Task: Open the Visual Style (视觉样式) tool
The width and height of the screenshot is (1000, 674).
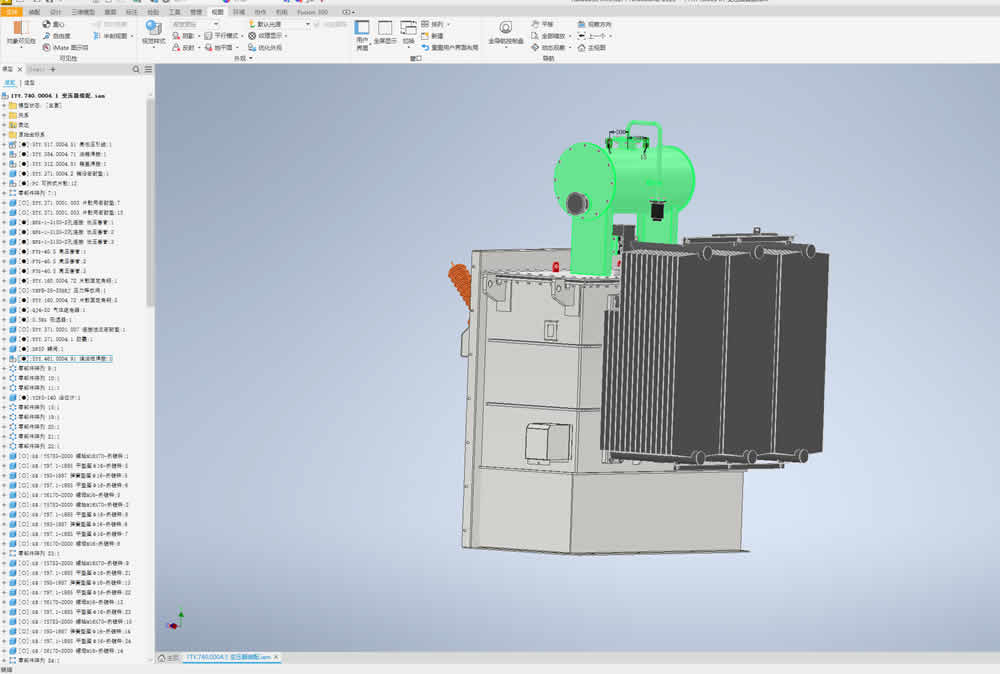Action: click(153, 33)
